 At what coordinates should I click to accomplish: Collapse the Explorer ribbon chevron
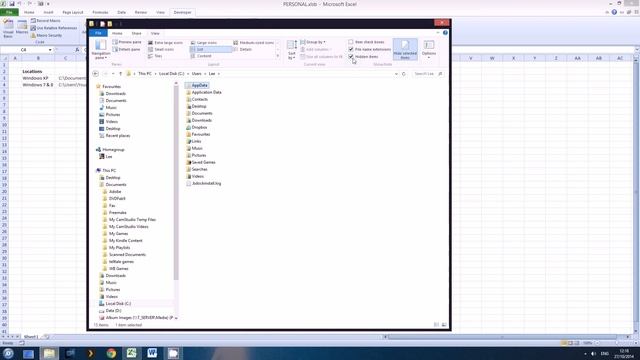[438, 33]
